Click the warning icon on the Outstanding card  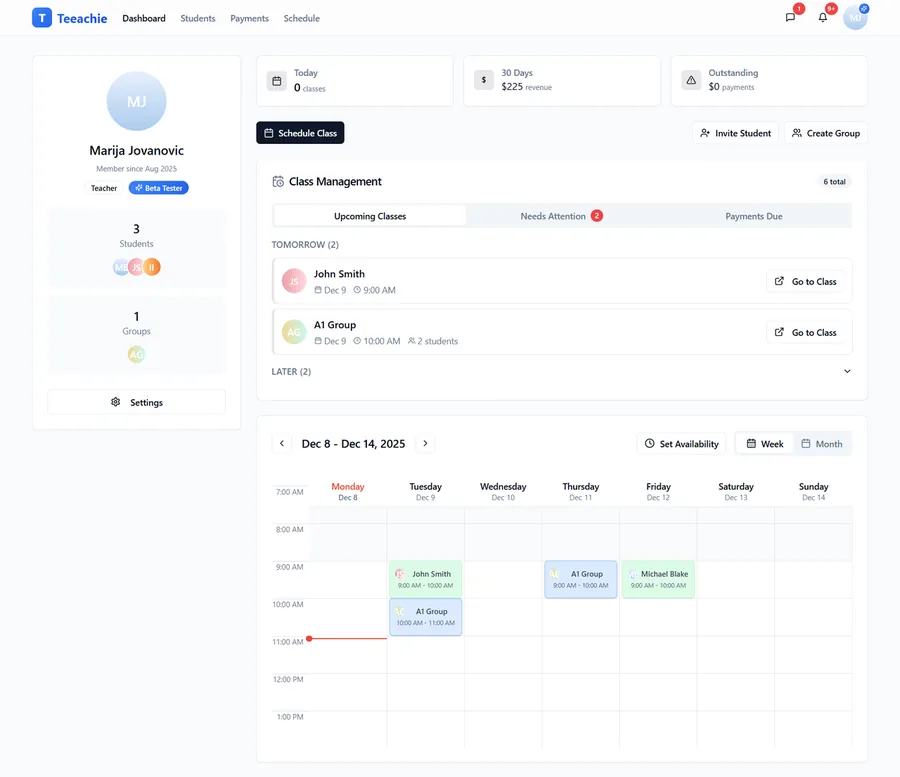pyautogui.click(x=690, y=80)
